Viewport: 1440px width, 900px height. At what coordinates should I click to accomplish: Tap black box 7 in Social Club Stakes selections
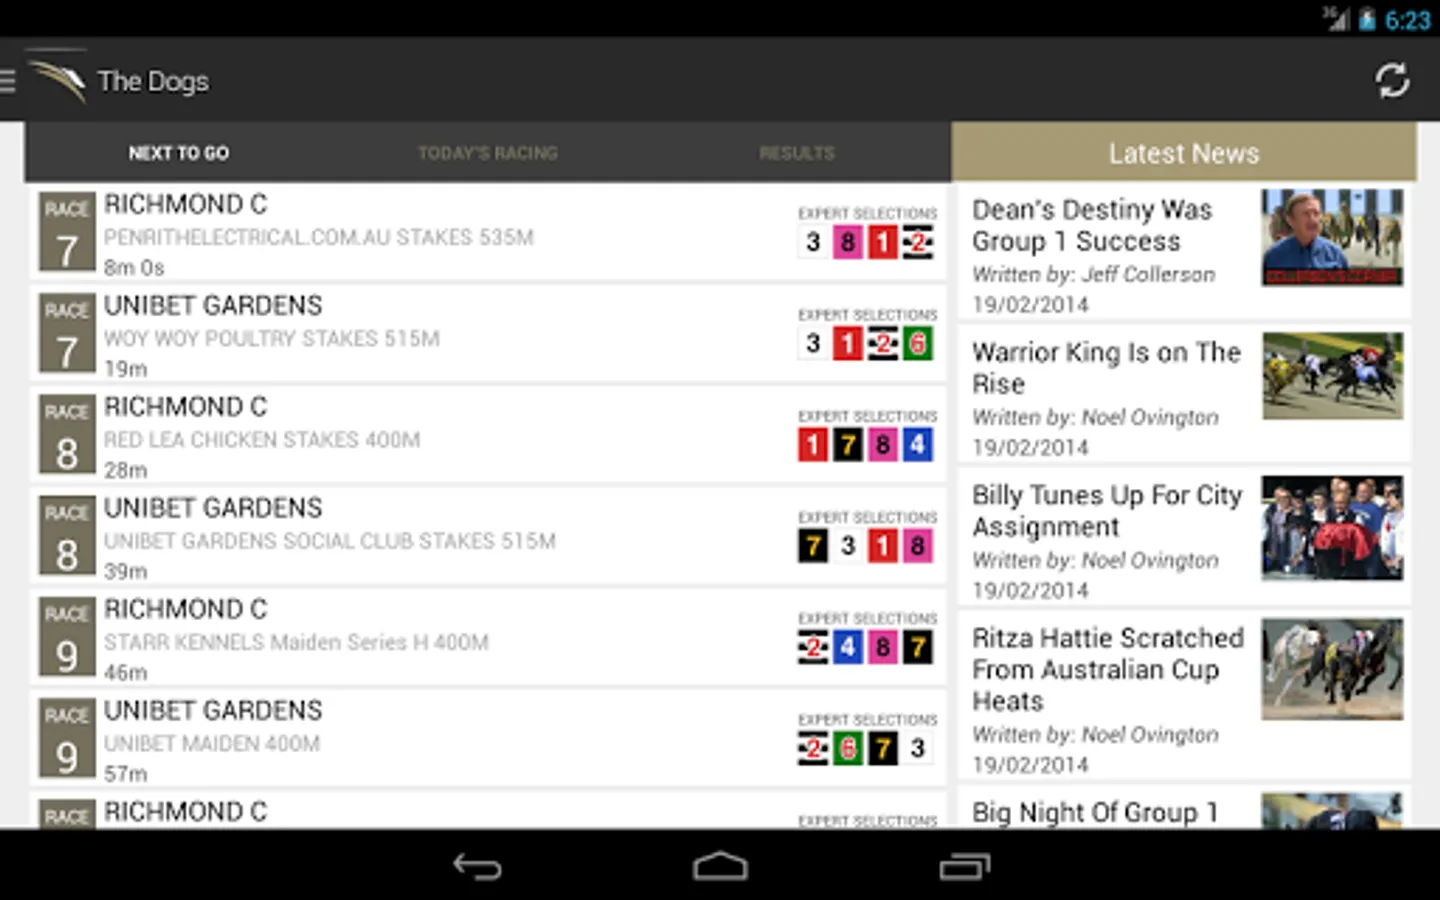coord(813,546)
